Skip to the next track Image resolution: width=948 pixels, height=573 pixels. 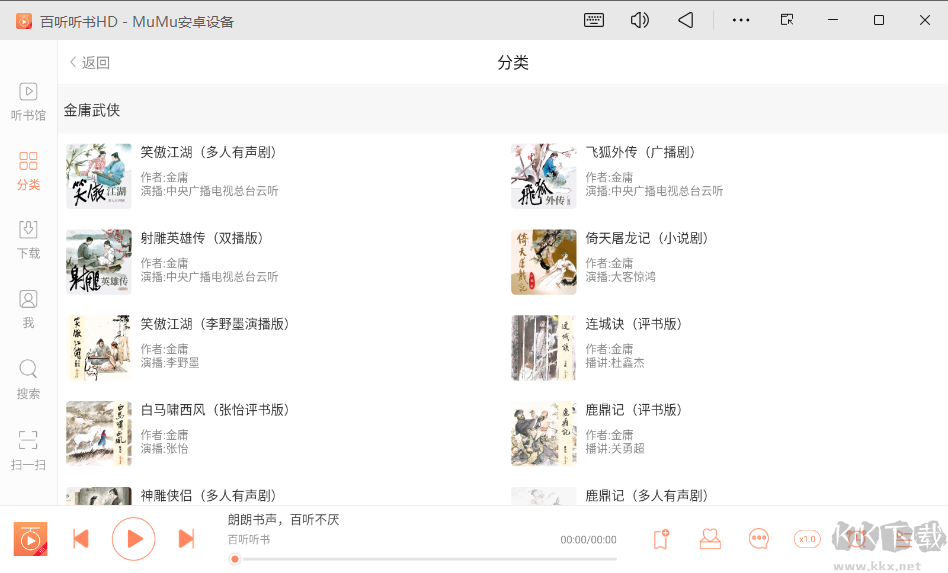coord(186,539)
